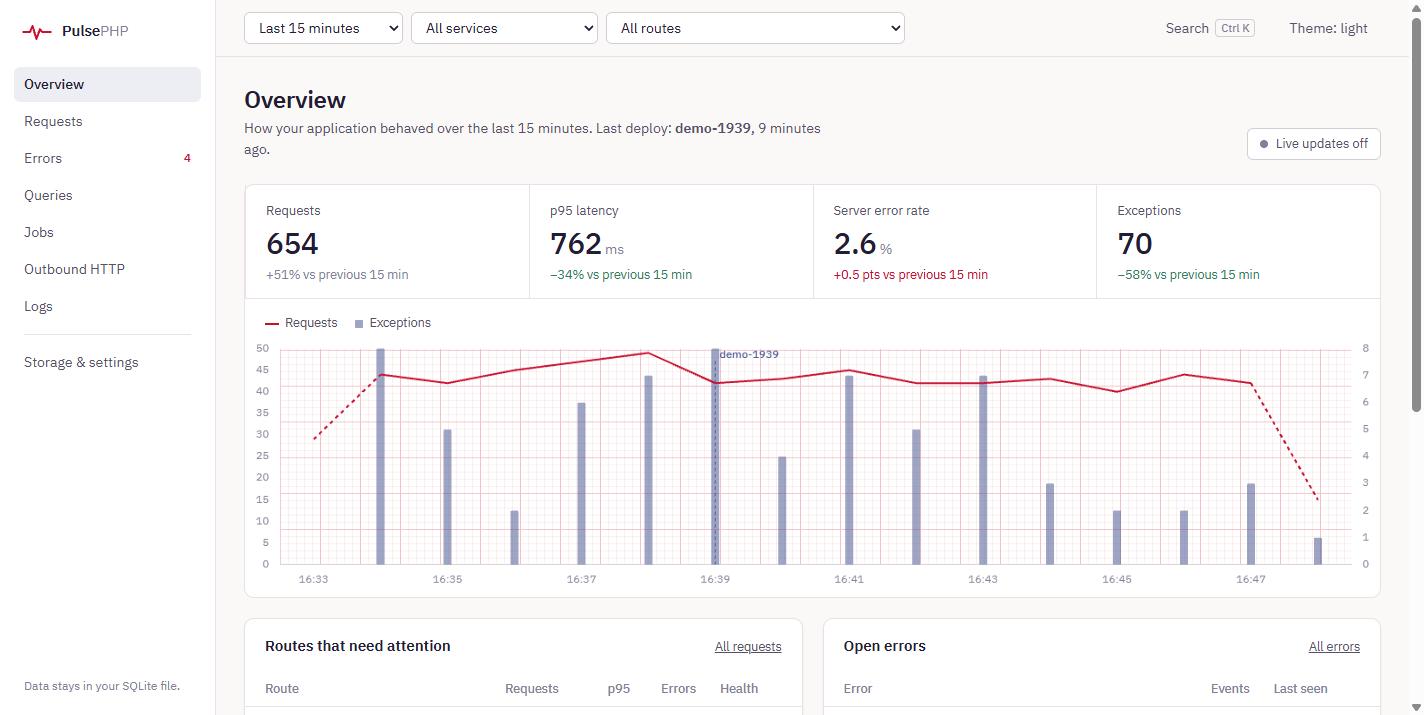Open Outbound HTTP in sidebar
This screenshot has height=715, width=1424.
tap(107, 269)
